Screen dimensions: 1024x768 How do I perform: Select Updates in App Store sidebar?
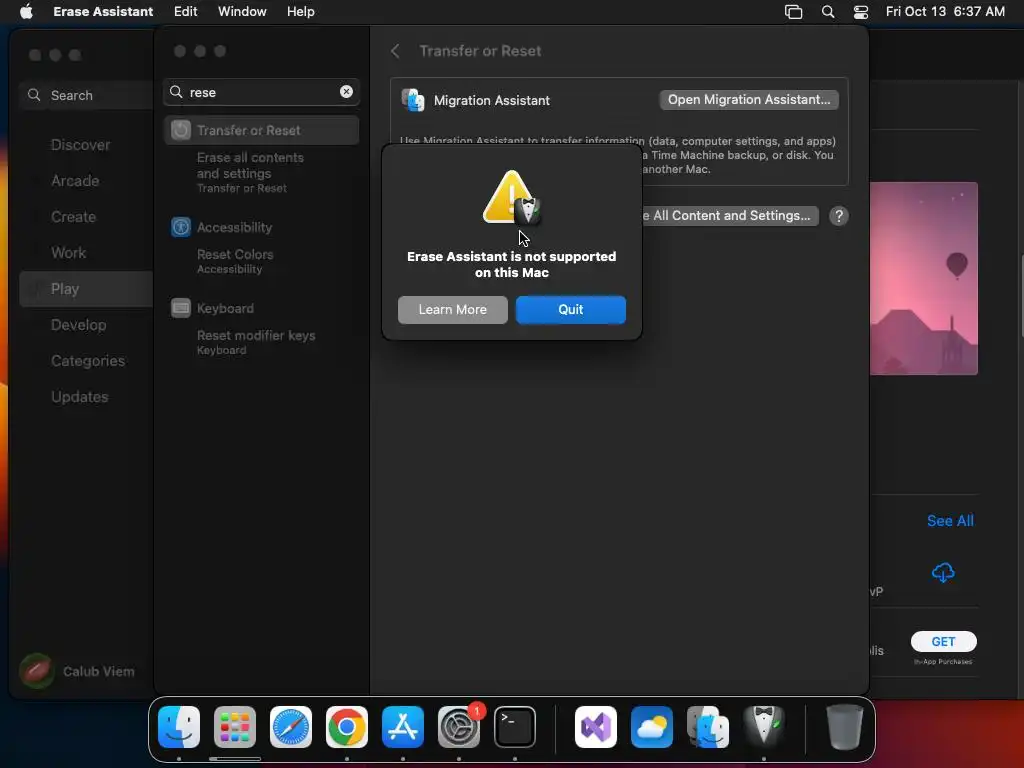pyautogui.click(x=80, y=396)
